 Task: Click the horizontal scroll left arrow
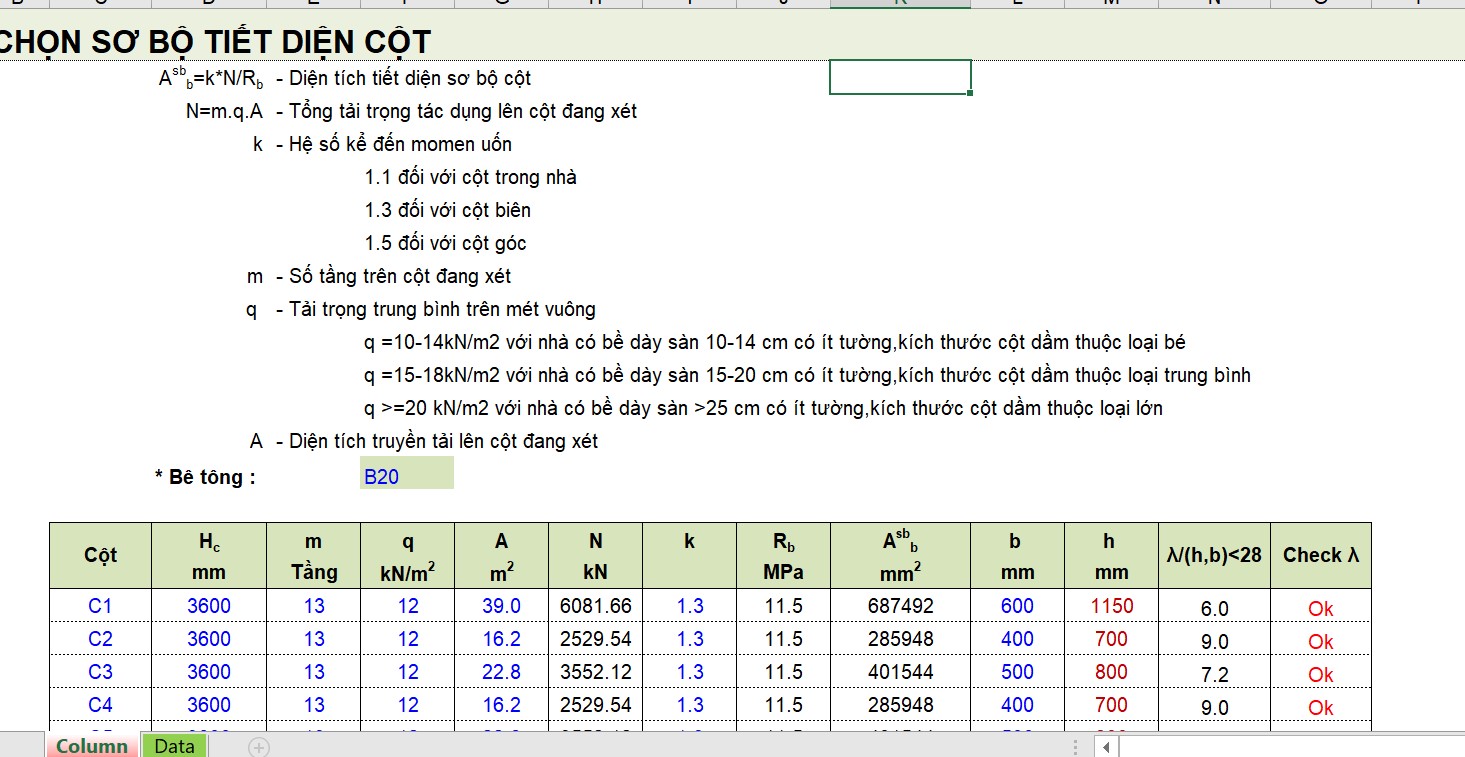click(1105, 747)
